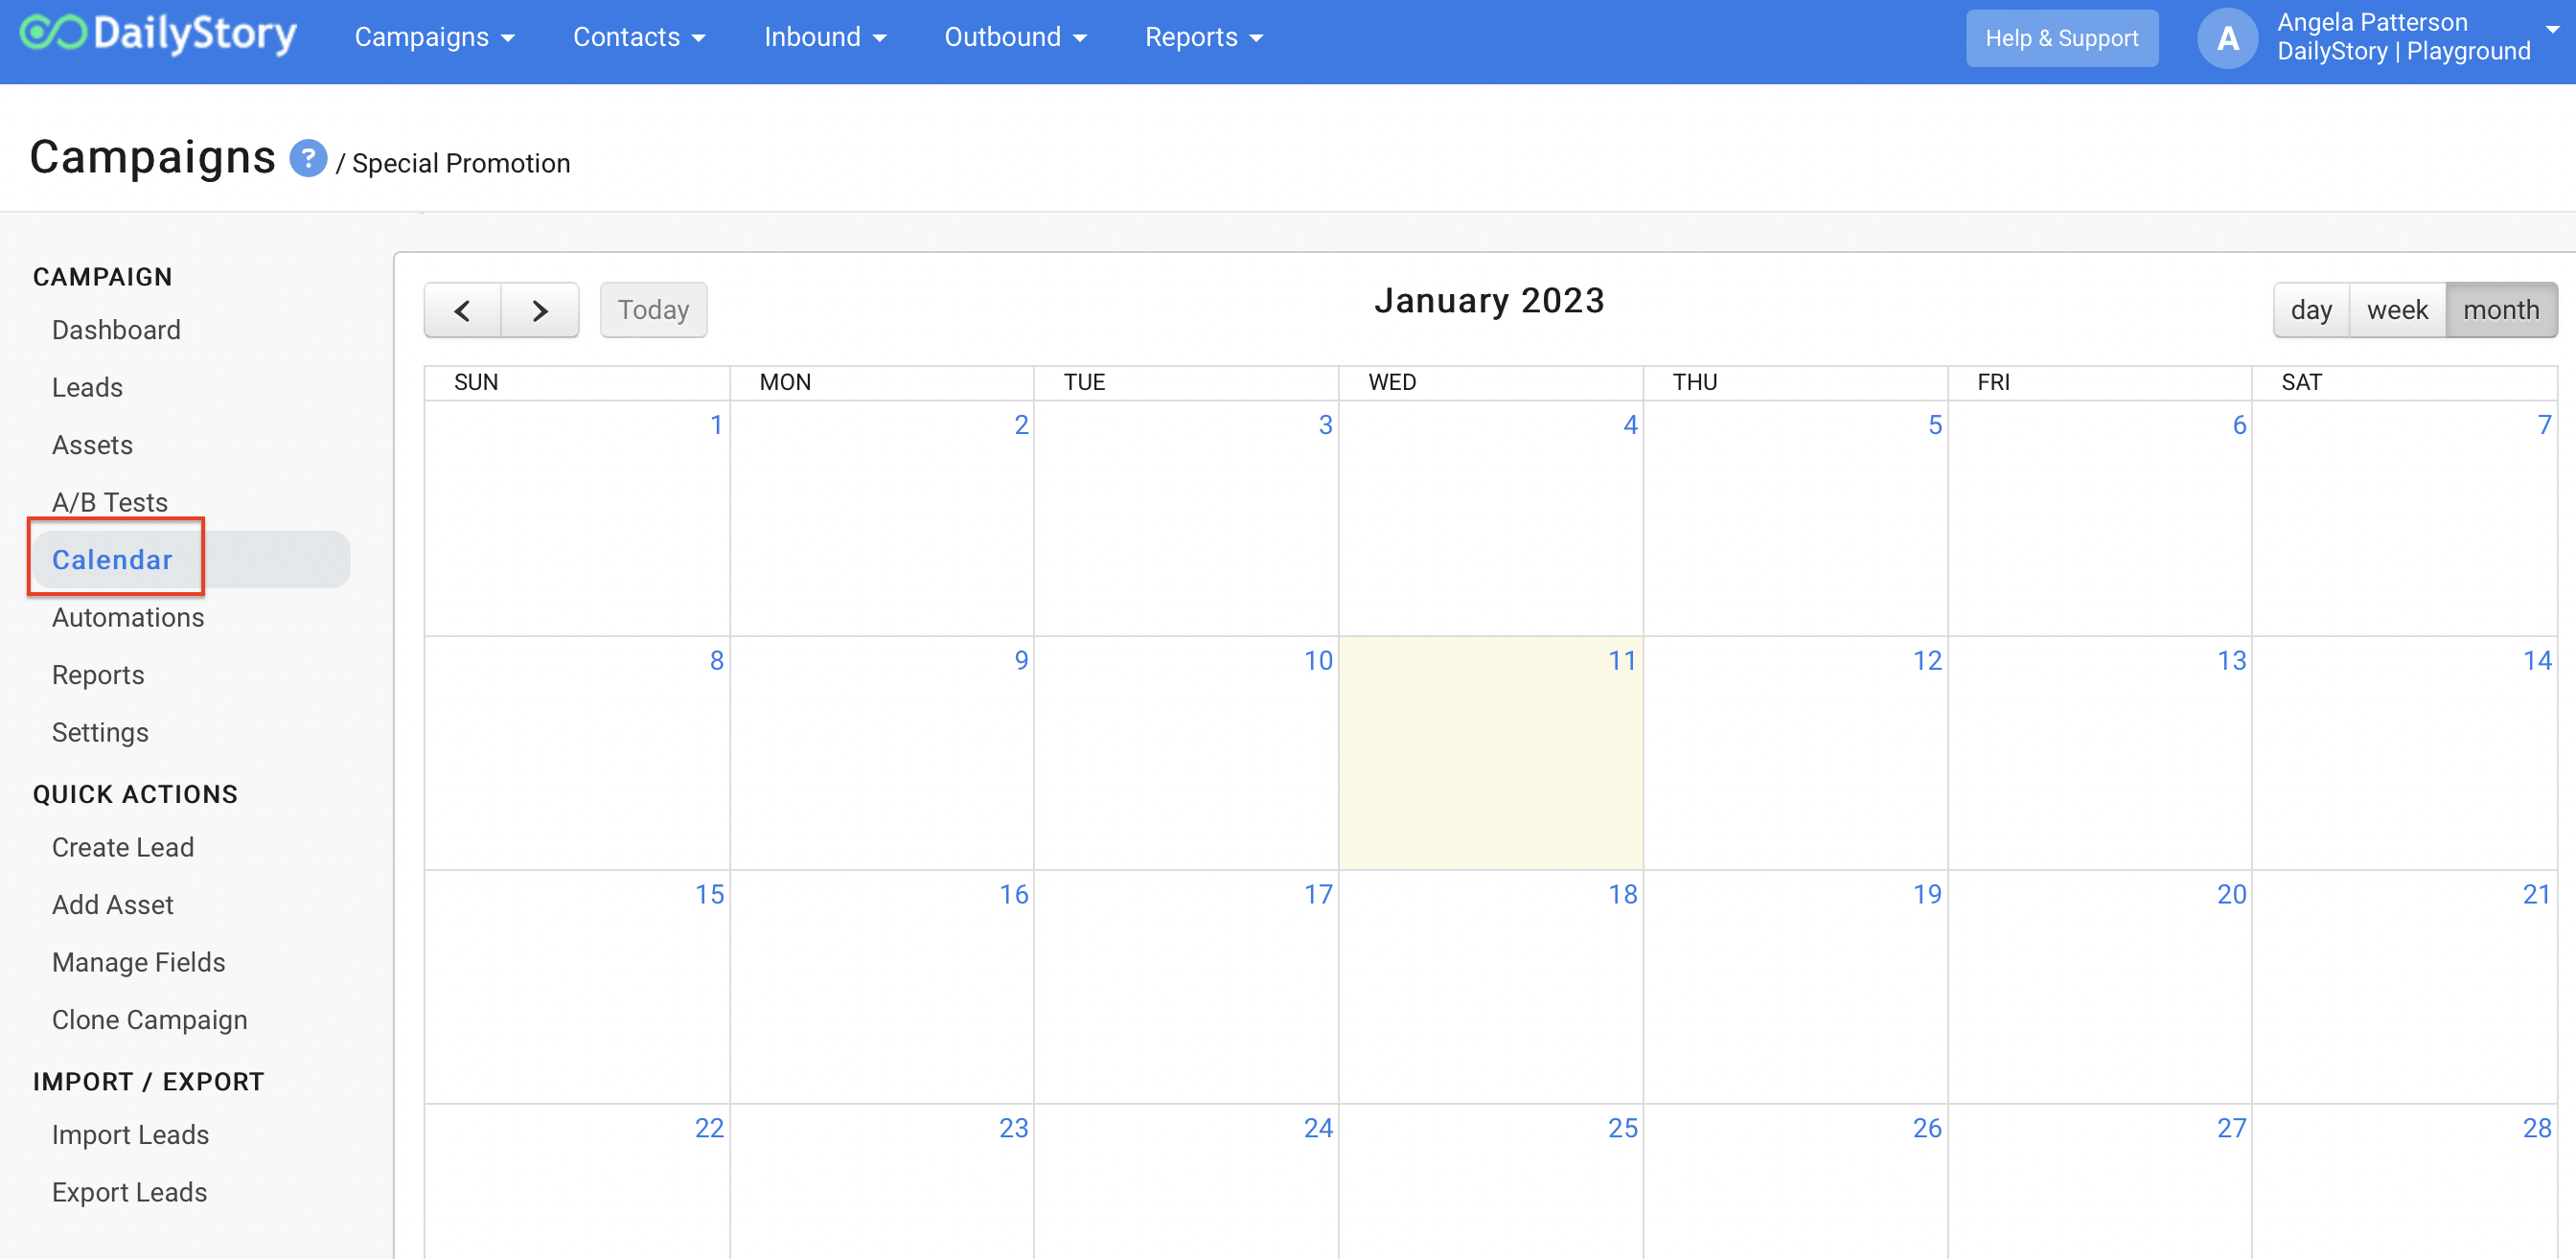
Task: Click date number 20 in calendar
Action: (2231, 894)
